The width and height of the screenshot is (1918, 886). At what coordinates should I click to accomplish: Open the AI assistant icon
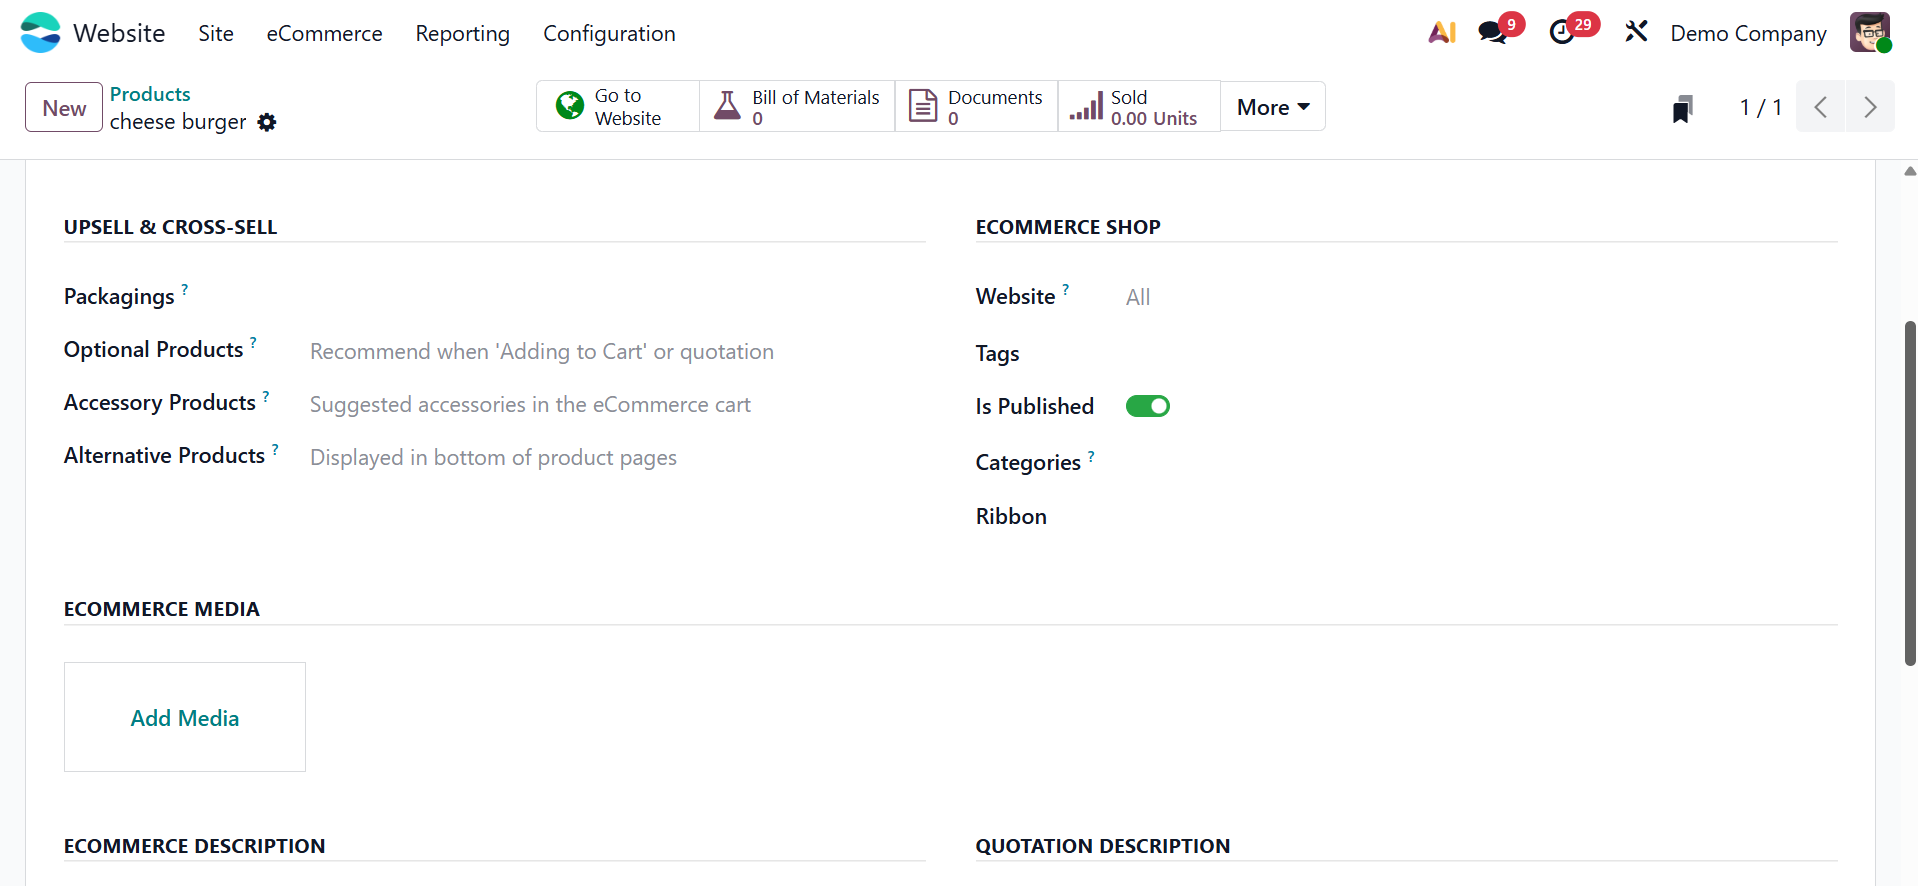pos(1441,33)
